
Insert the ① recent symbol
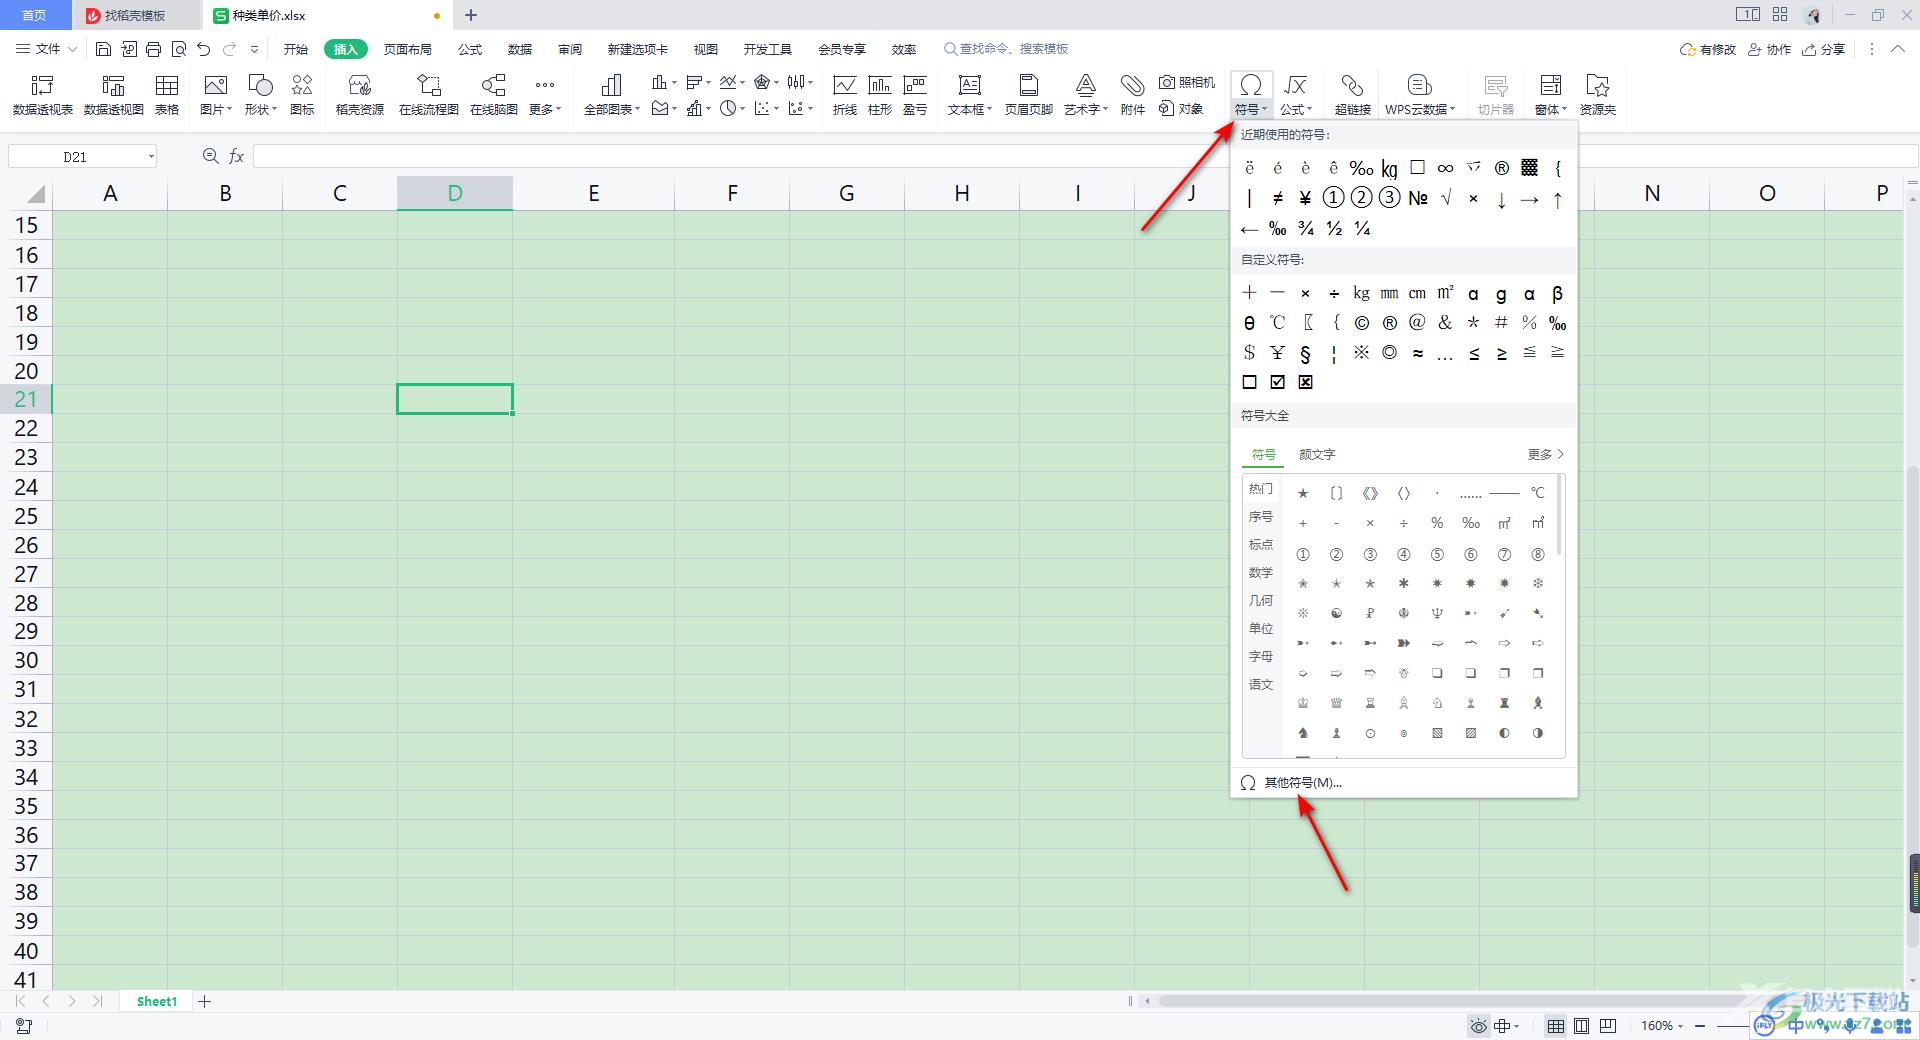[x=1333, y=198]
